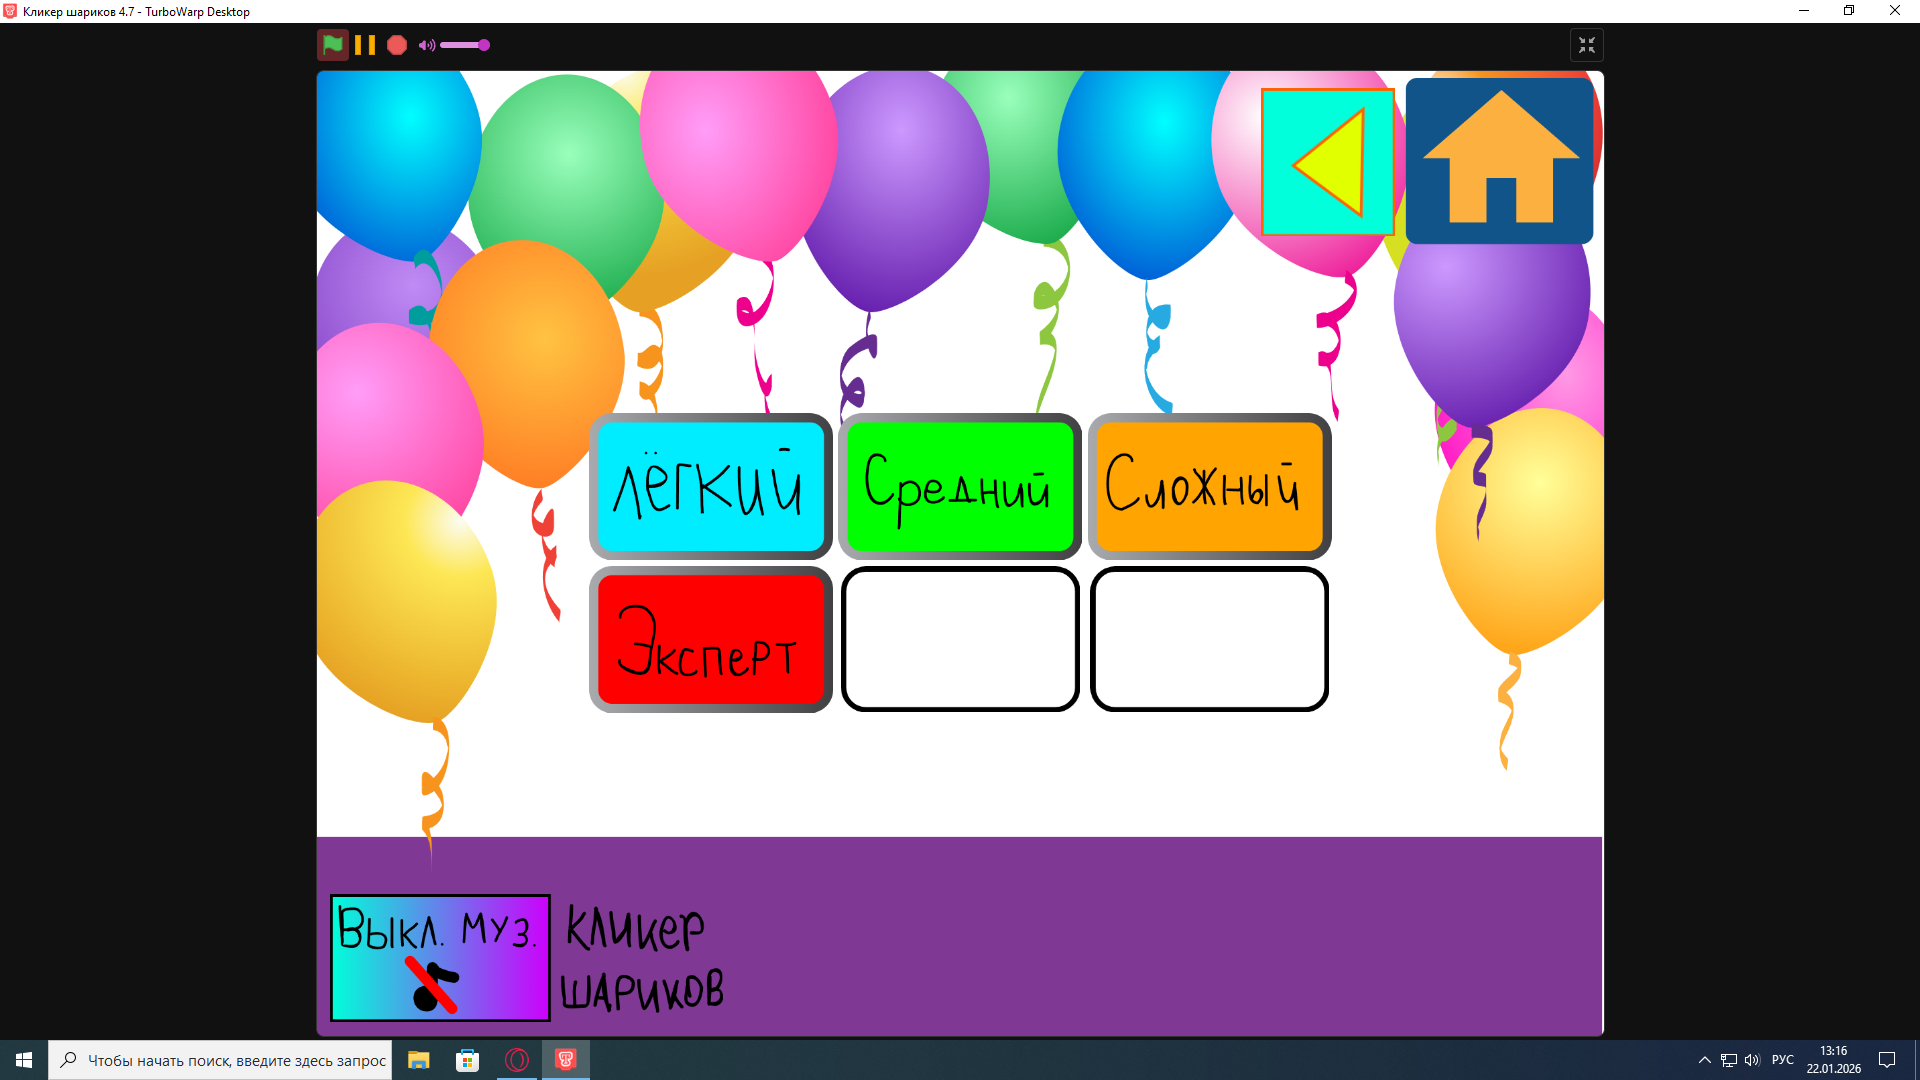The height and width of the screenshot is (1080, 1920).
Task: Click the green flag start icon
Action: coord(333,45)
